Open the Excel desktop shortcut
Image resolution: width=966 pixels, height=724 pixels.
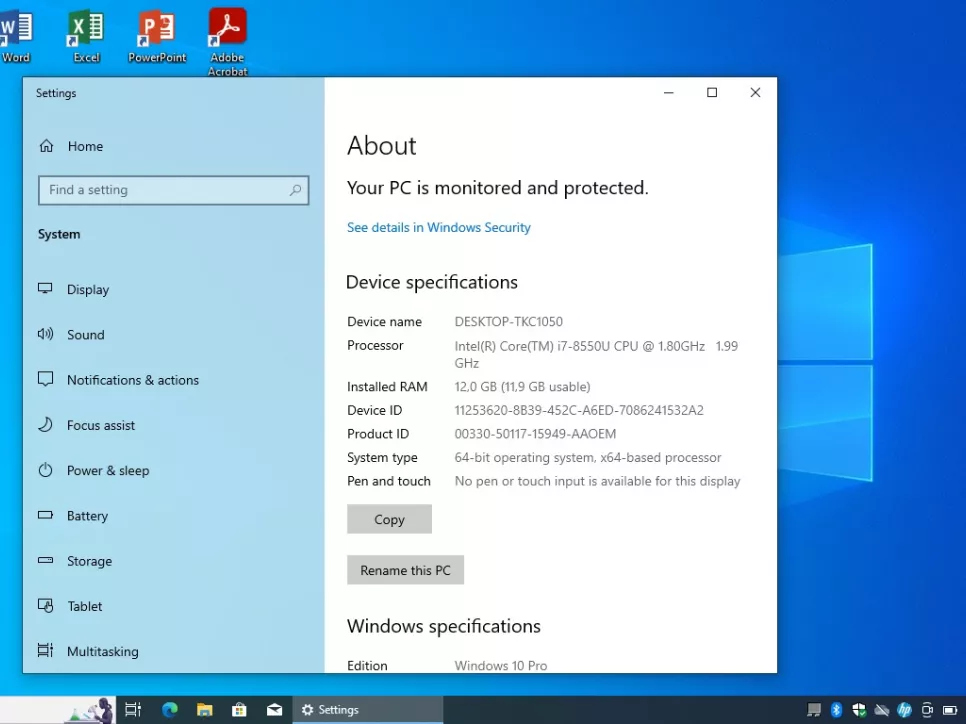86,35
